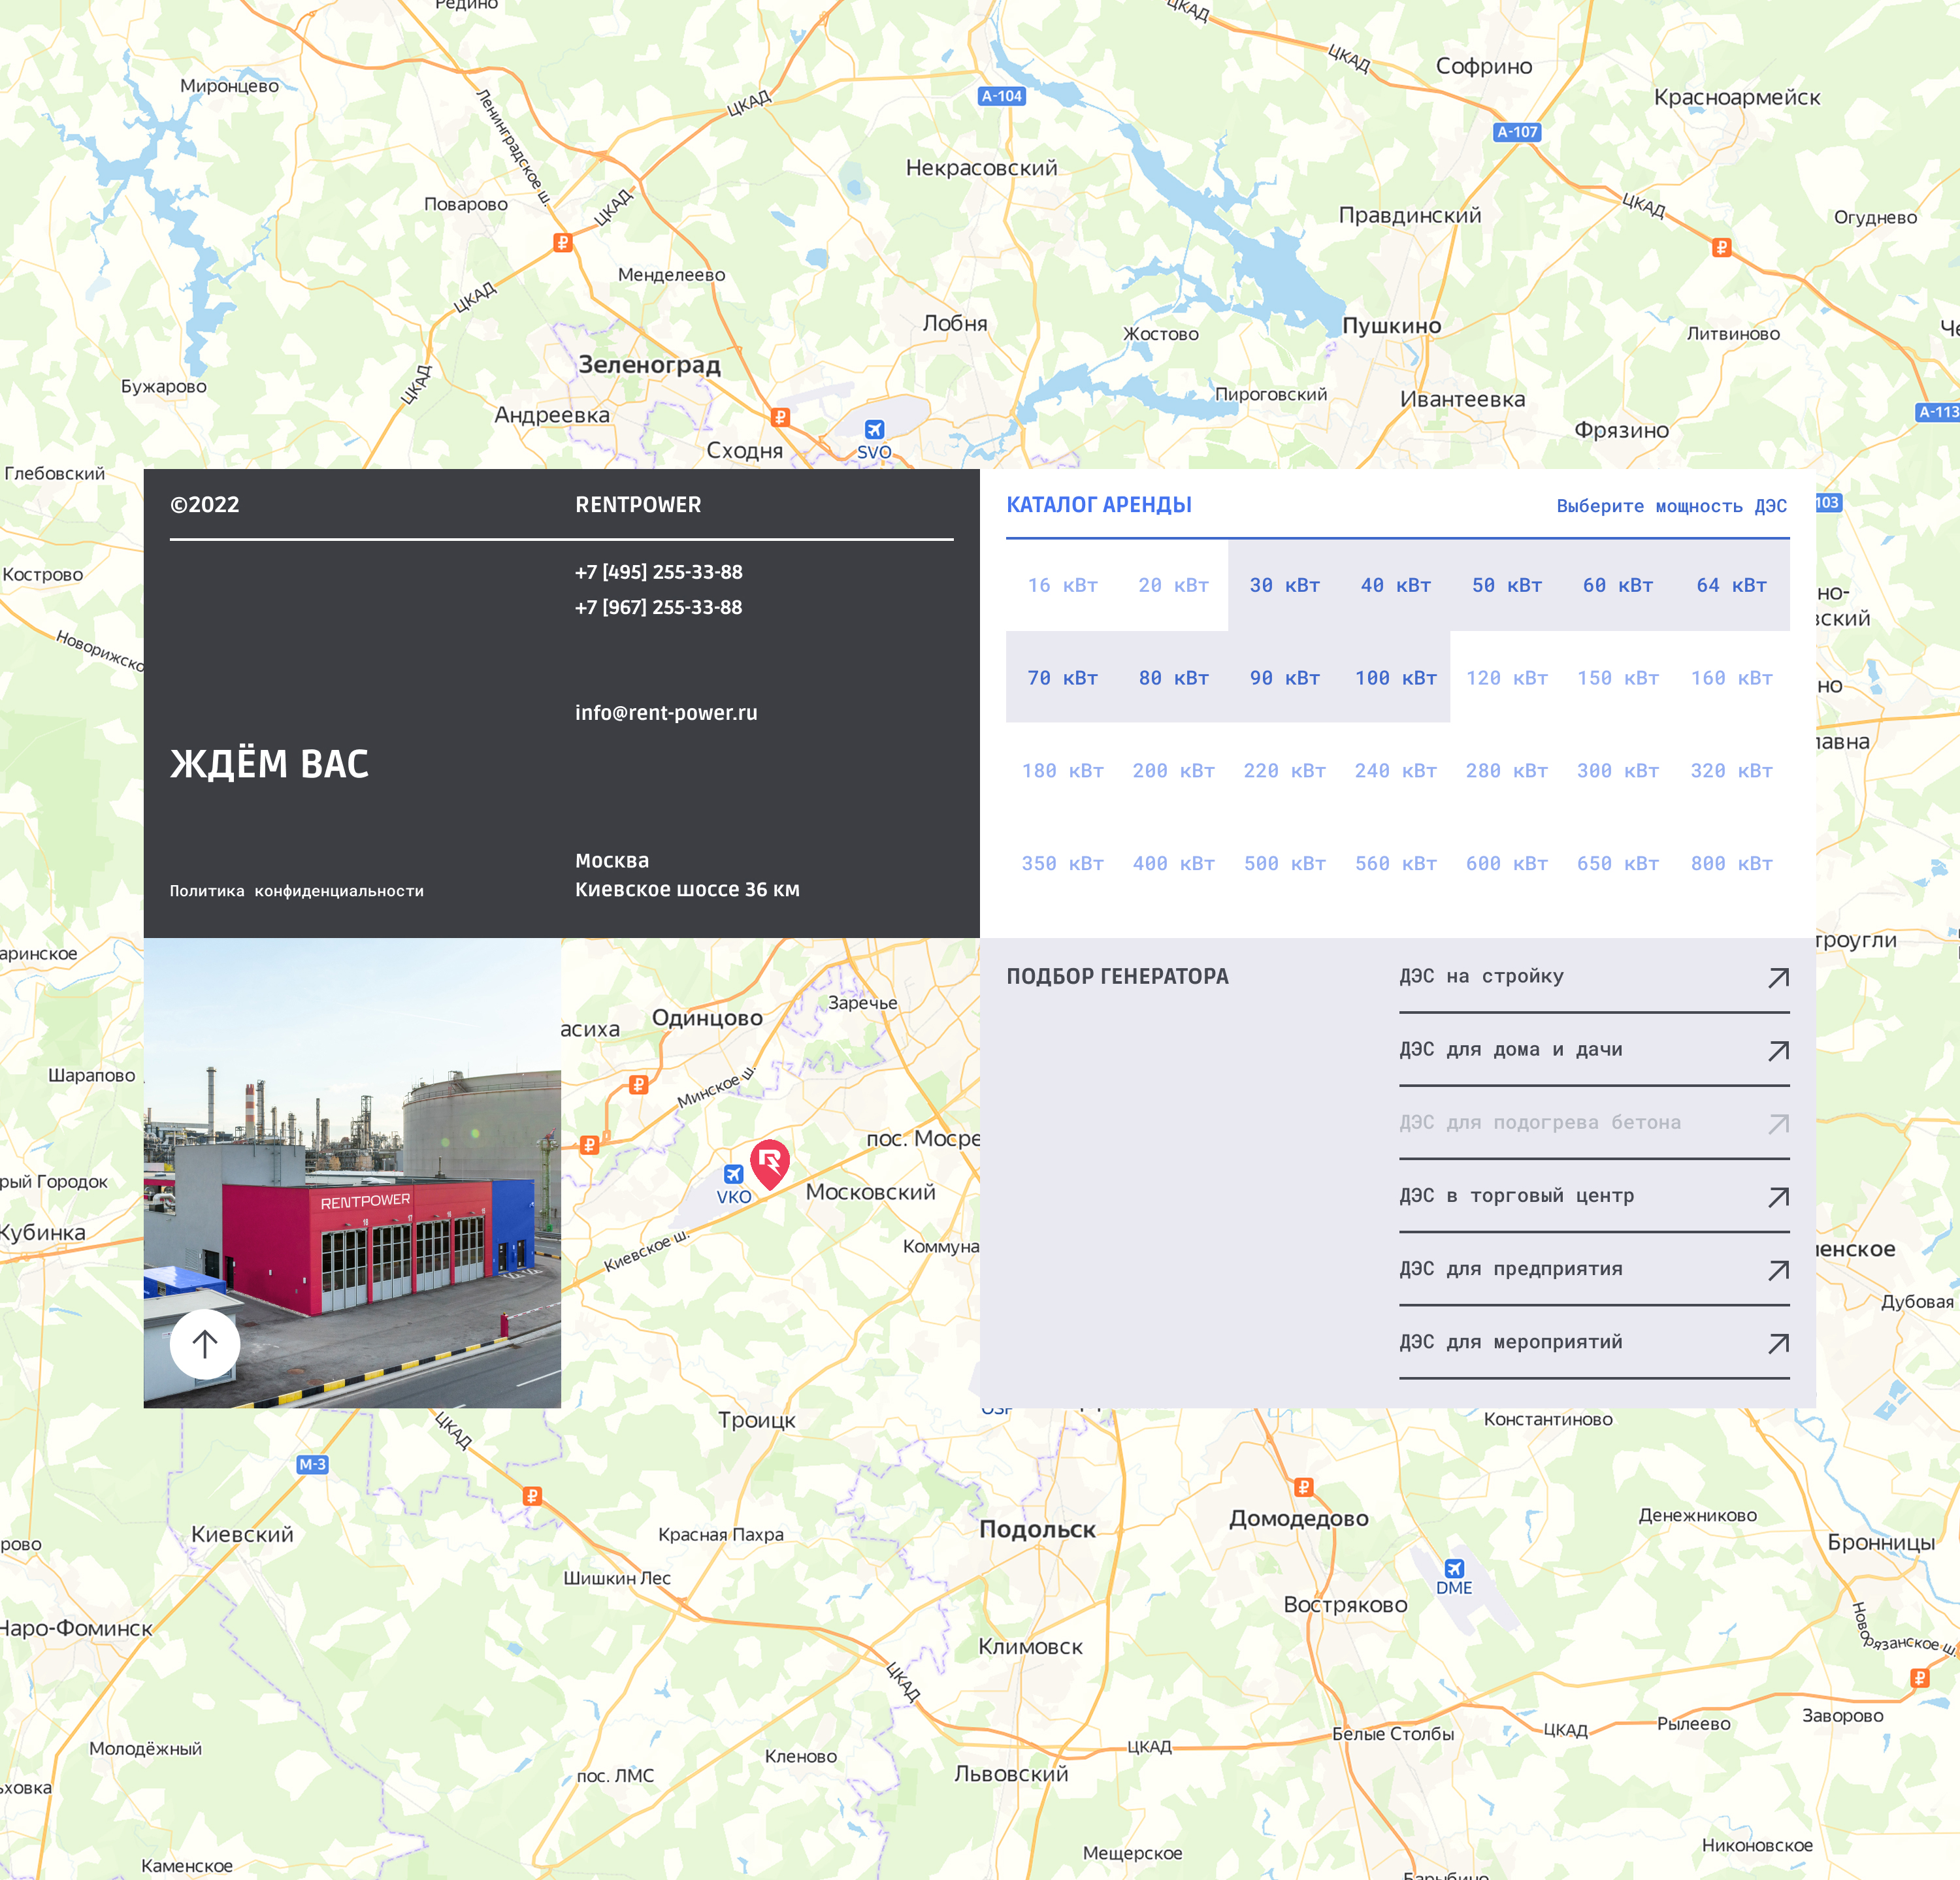Screen dimensions: 1960x1880
Task: Click the scroll-to-top arrow button
Action: tap(205, 1344)
